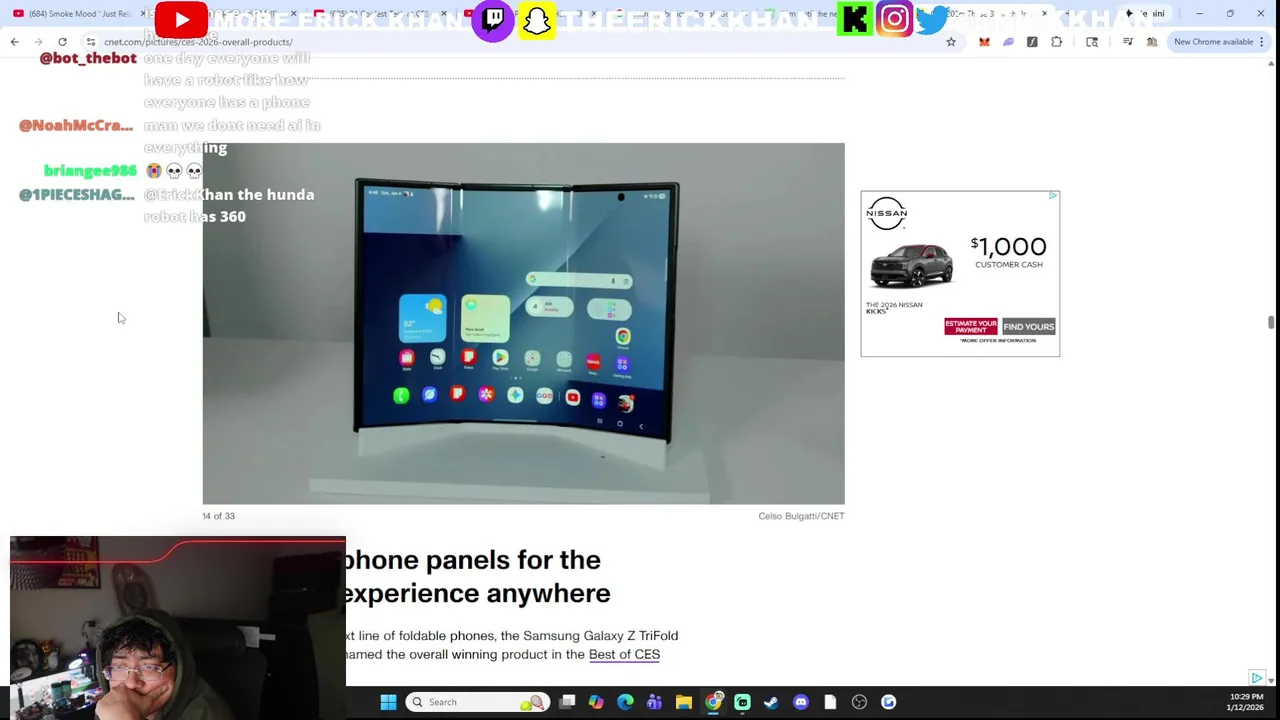Click the Instagram logo in the overlay
Viewport: 1280px width, 720px height.
pos(895,19)
